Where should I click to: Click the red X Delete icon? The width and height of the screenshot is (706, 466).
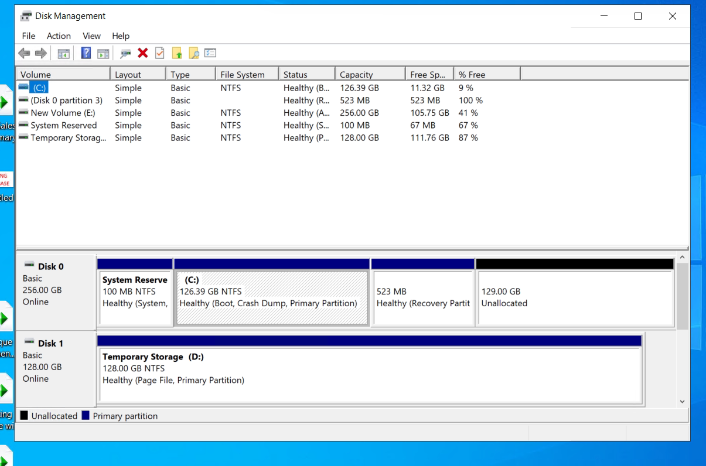[143, 53]
